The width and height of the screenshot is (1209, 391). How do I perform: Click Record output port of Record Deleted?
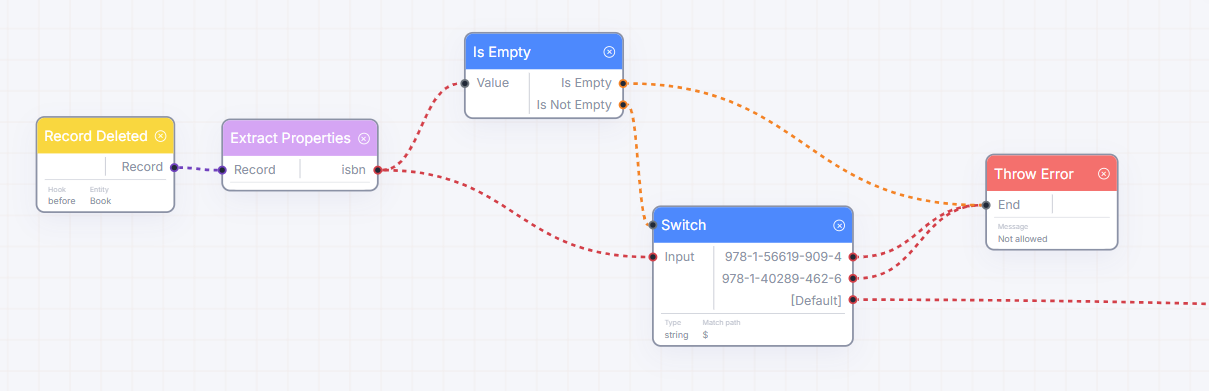coord(174,168)
